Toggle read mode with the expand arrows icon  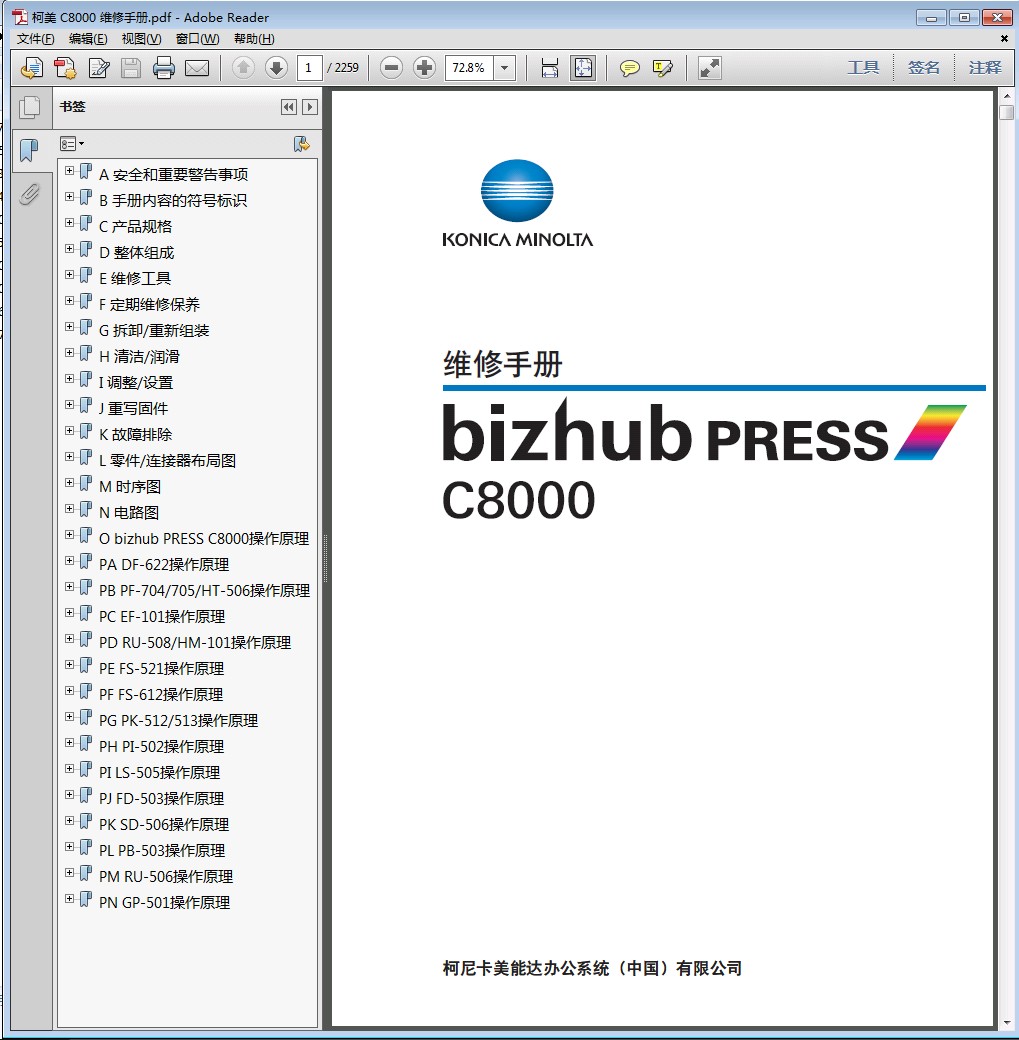point(709,68)
